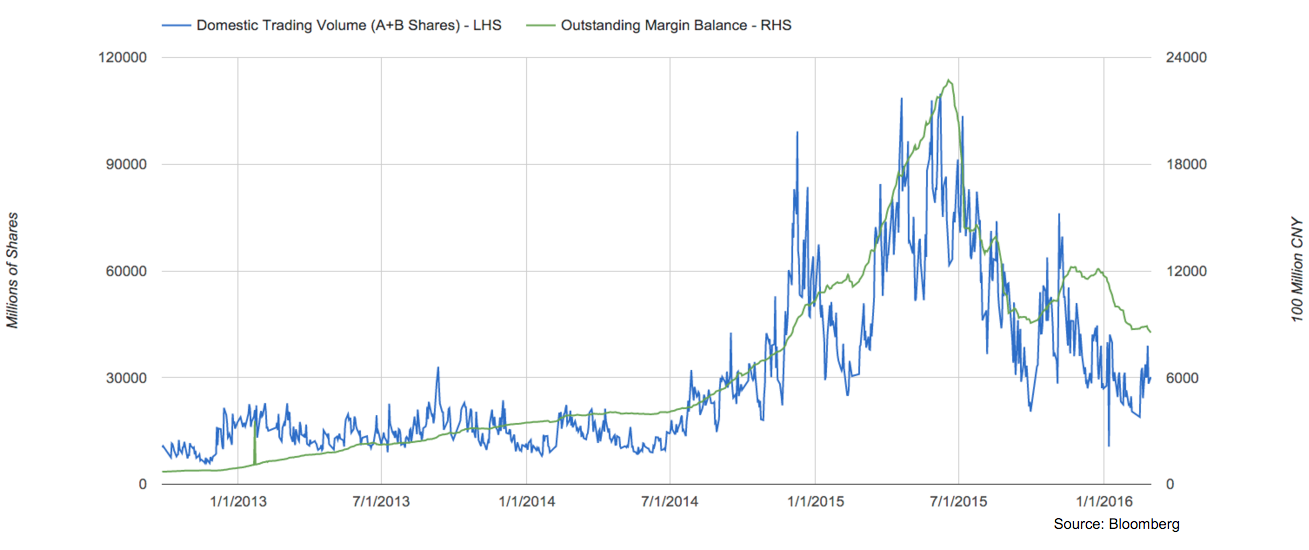Click the 90000 left axis tick label
The image size is (1309, 550).
pos(127,165)
